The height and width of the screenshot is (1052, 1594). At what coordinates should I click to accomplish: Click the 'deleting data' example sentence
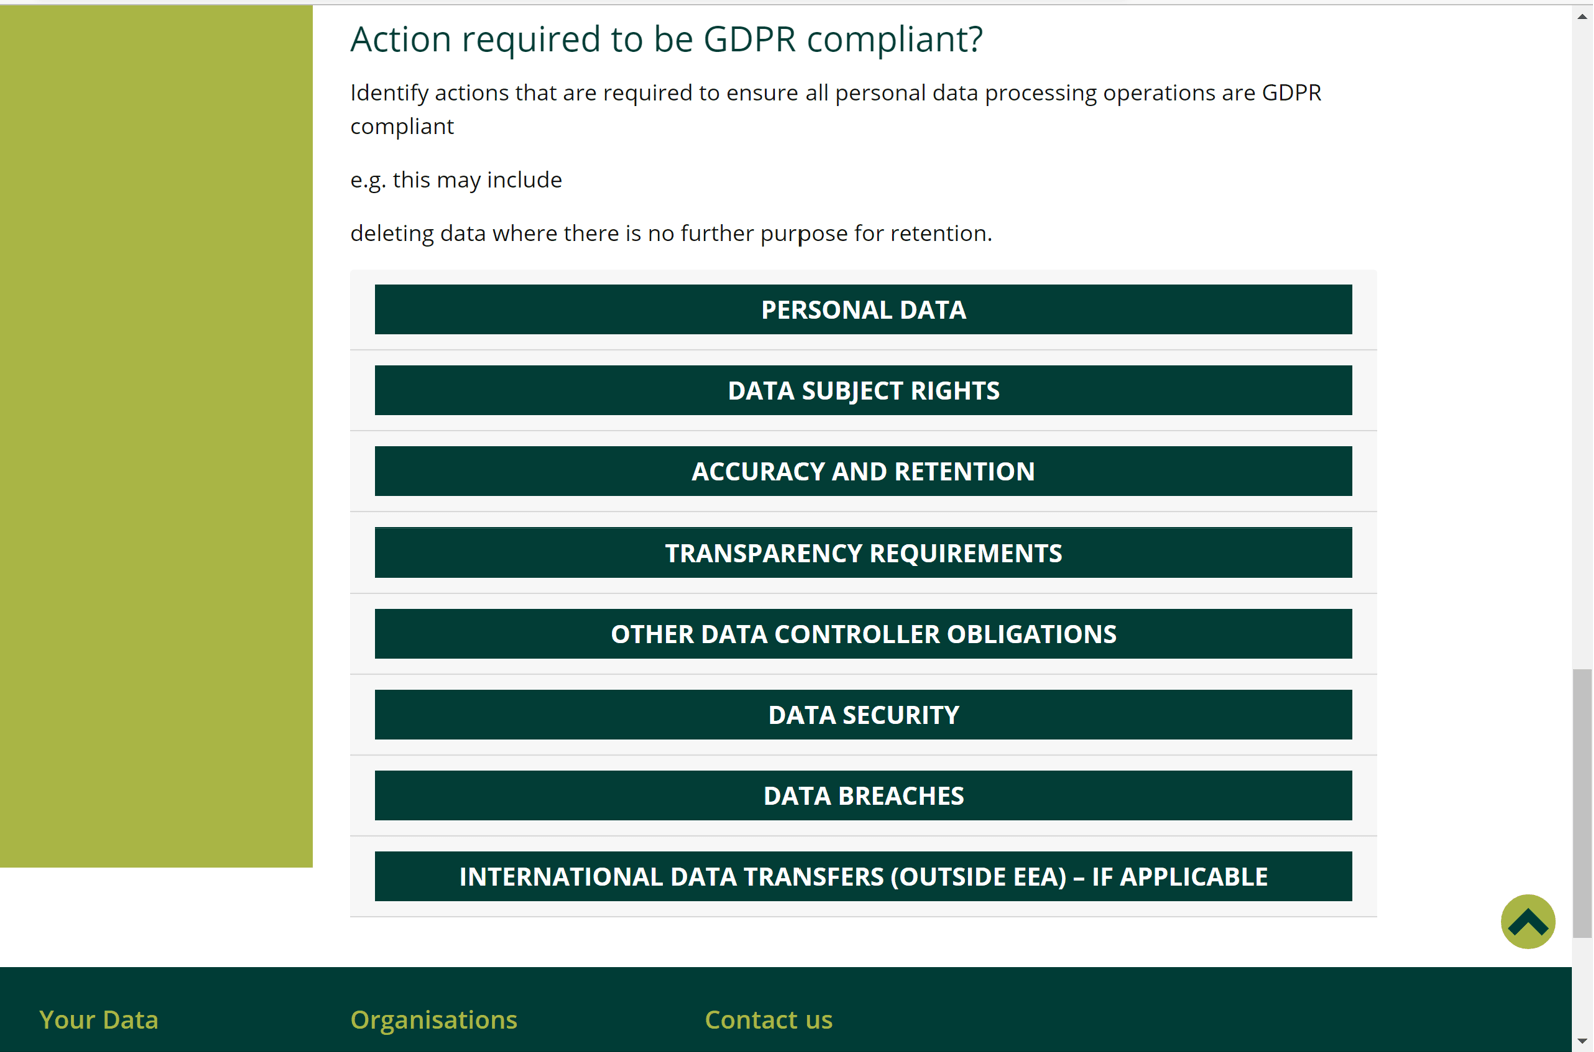click(670, 233)
